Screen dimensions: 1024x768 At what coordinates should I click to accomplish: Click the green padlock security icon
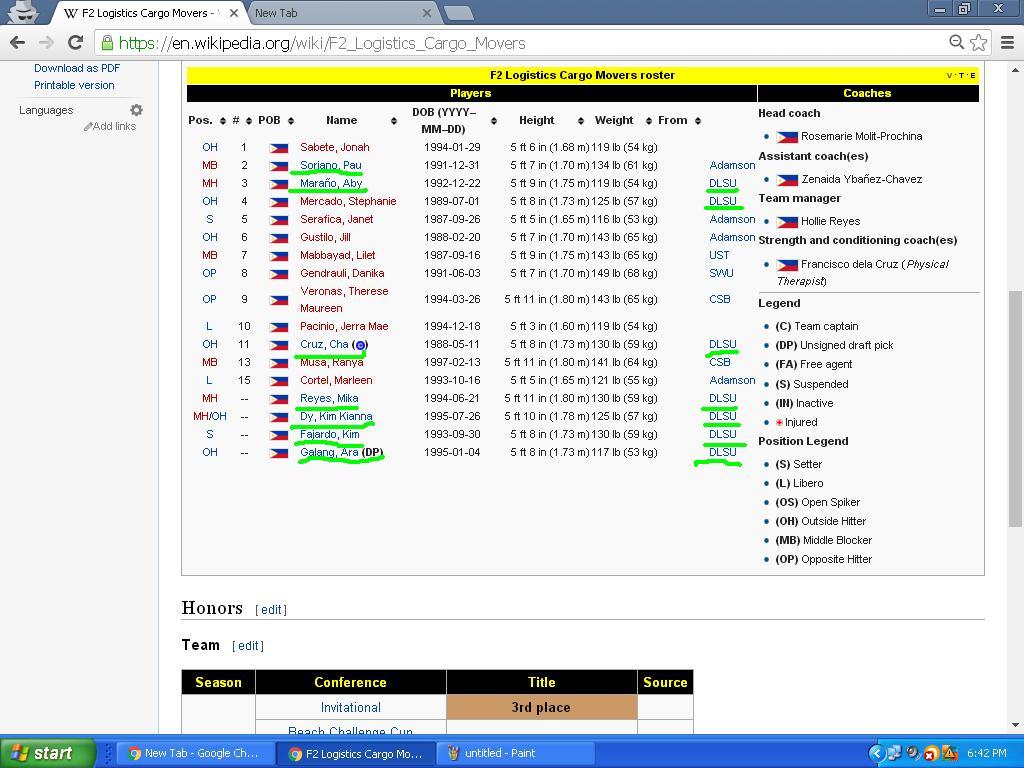(x=107, y=43)
